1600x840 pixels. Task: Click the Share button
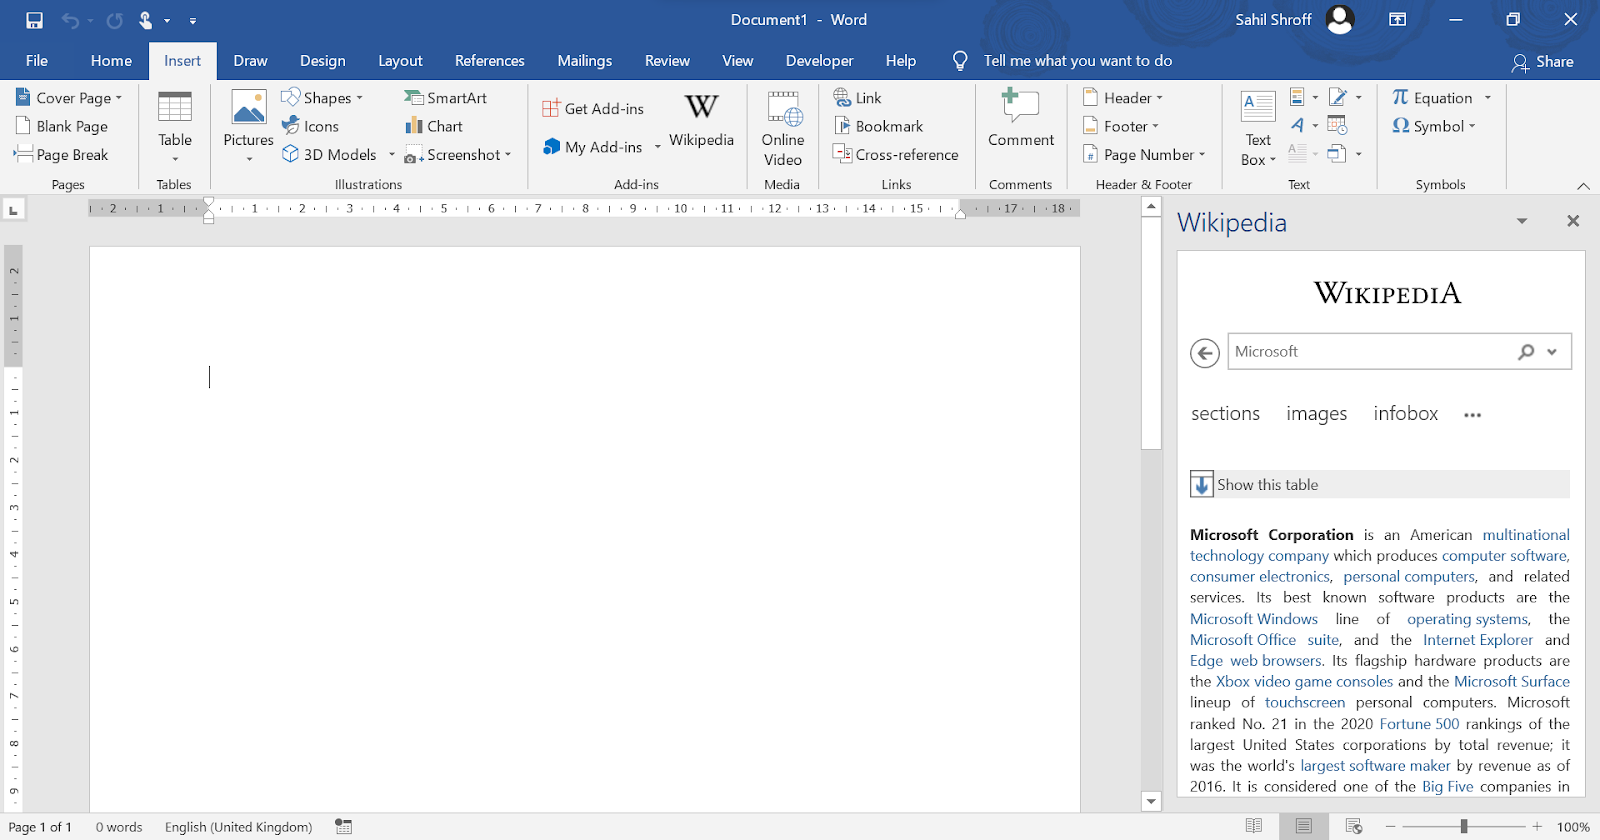point(1542,62)
